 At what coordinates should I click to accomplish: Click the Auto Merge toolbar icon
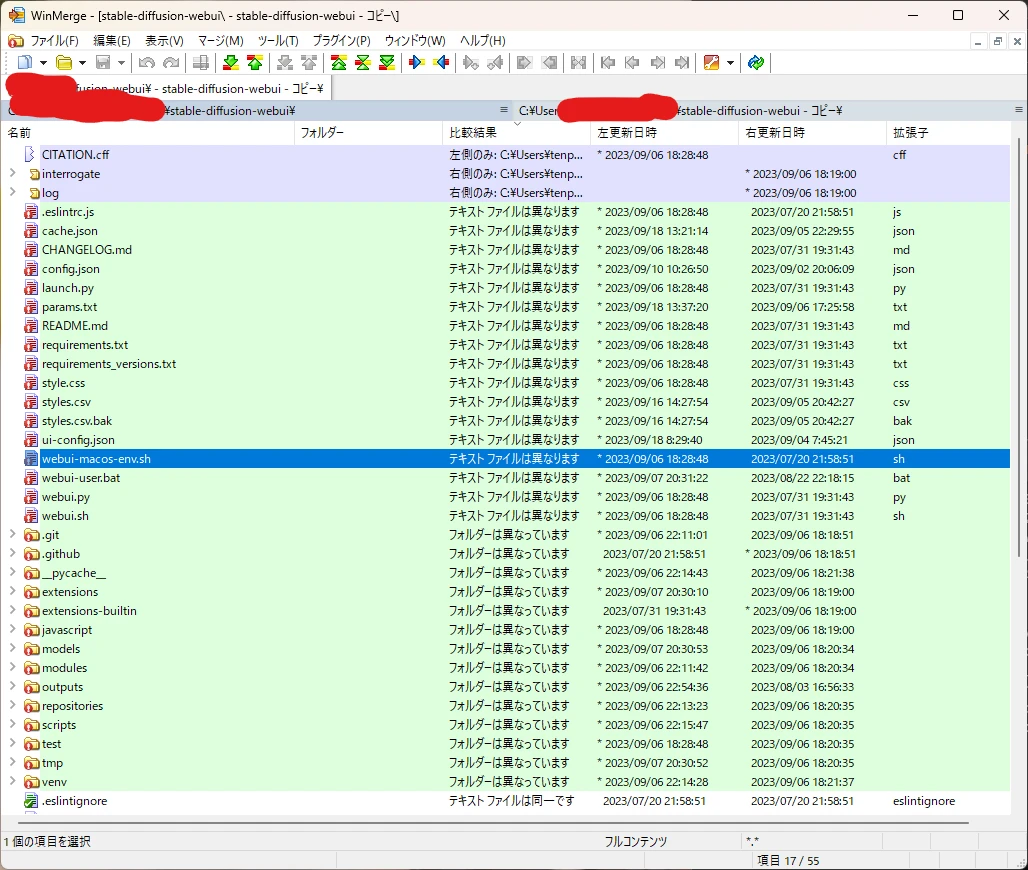point(578,63)
